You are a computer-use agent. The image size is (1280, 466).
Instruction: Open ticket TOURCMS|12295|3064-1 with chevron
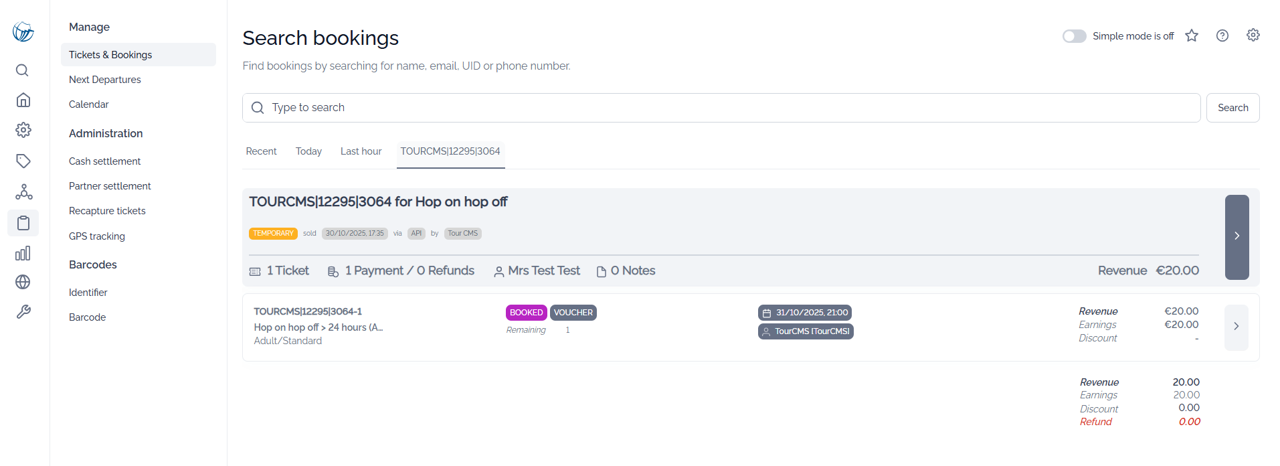tap(1237, 326)
